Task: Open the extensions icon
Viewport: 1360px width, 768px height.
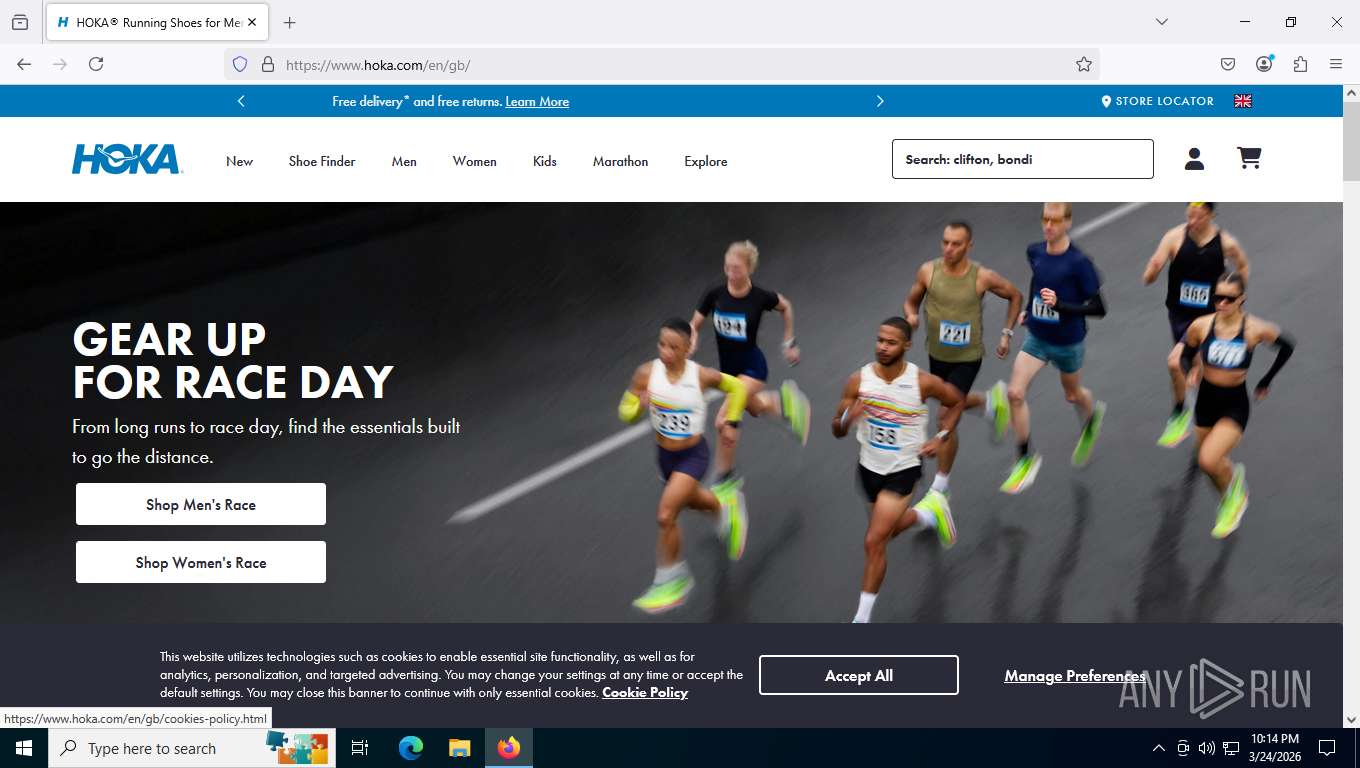Action: tap(1300, 64)
